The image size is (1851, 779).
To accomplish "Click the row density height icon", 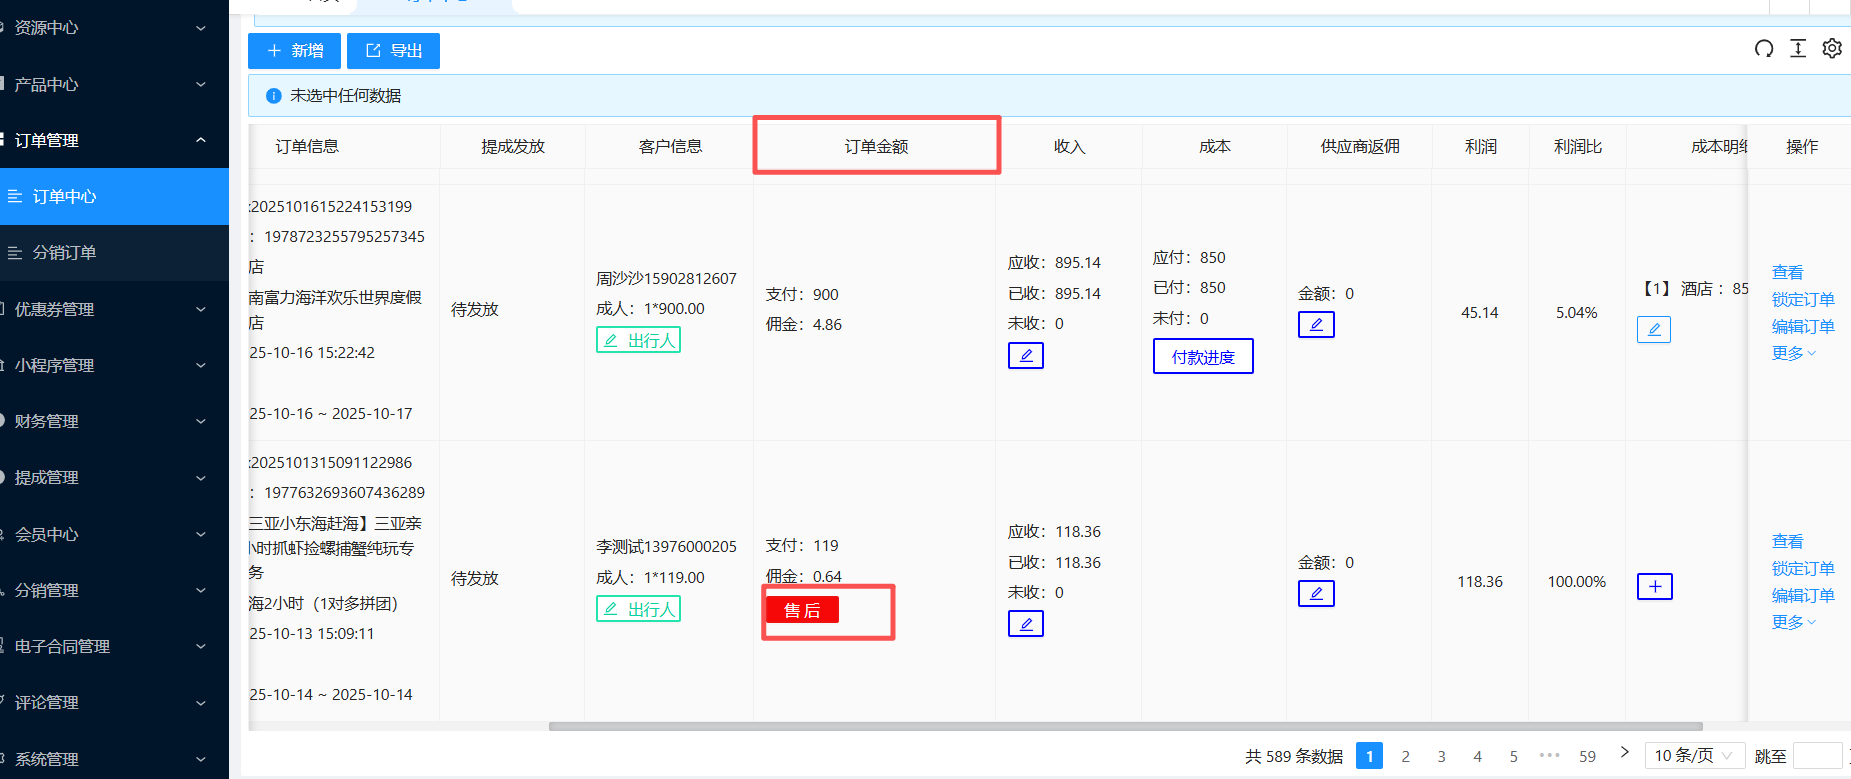I will coord(1798,49).
